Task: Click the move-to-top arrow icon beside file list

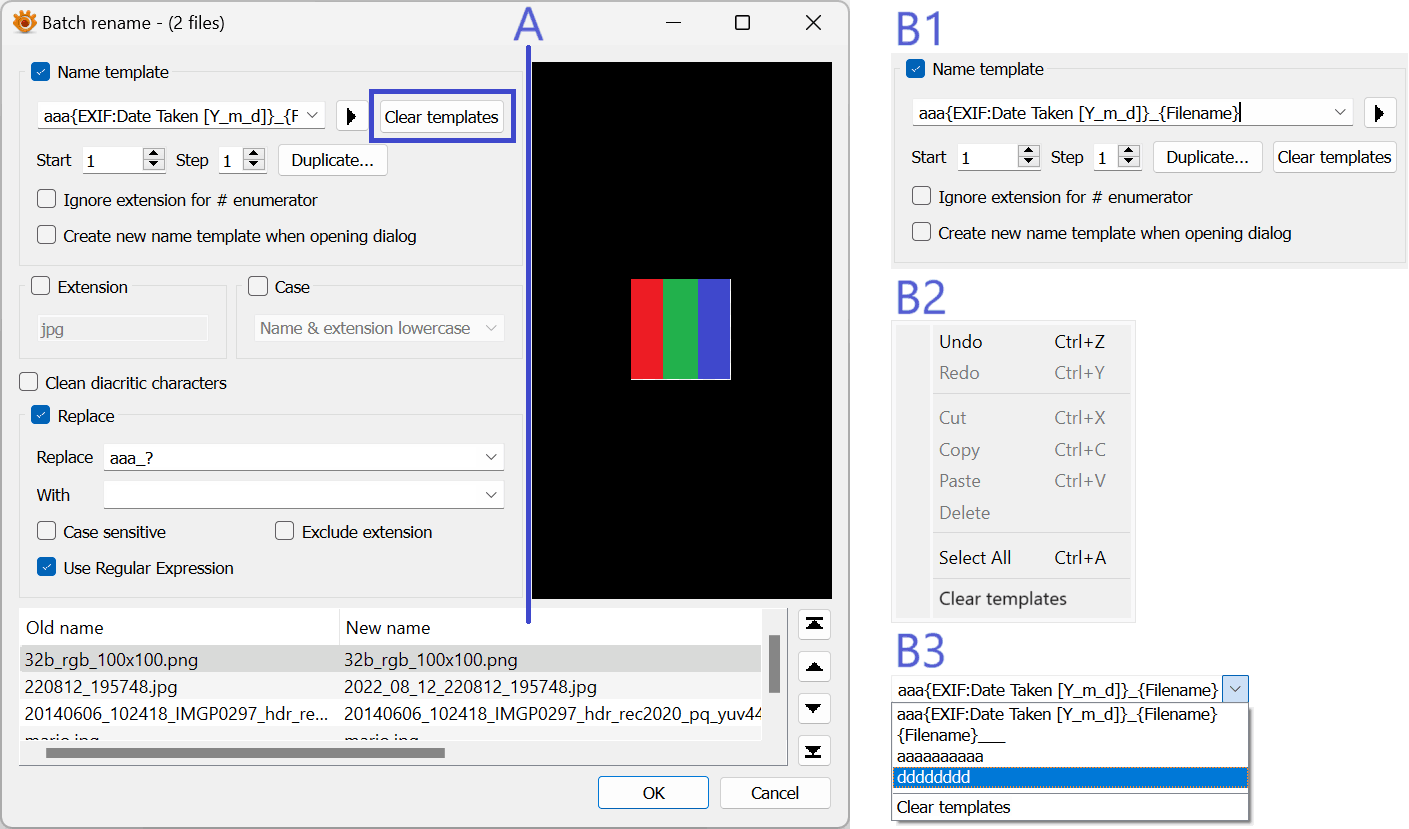Action: [x=815, y=624]
